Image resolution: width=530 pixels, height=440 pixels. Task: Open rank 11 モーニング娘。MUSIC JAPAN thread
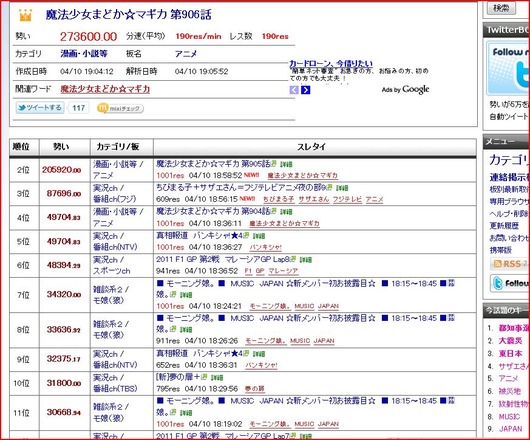pos(305,406)
